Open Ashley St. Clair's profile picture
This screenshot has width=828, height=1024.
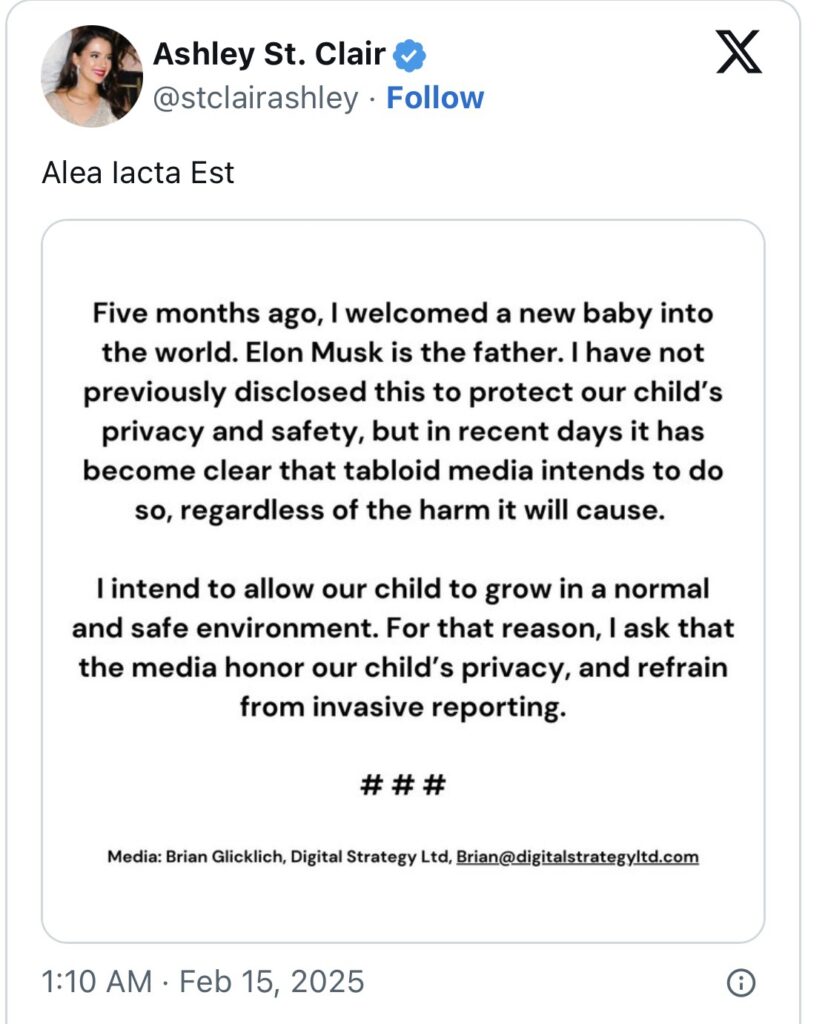coord(91,76)
